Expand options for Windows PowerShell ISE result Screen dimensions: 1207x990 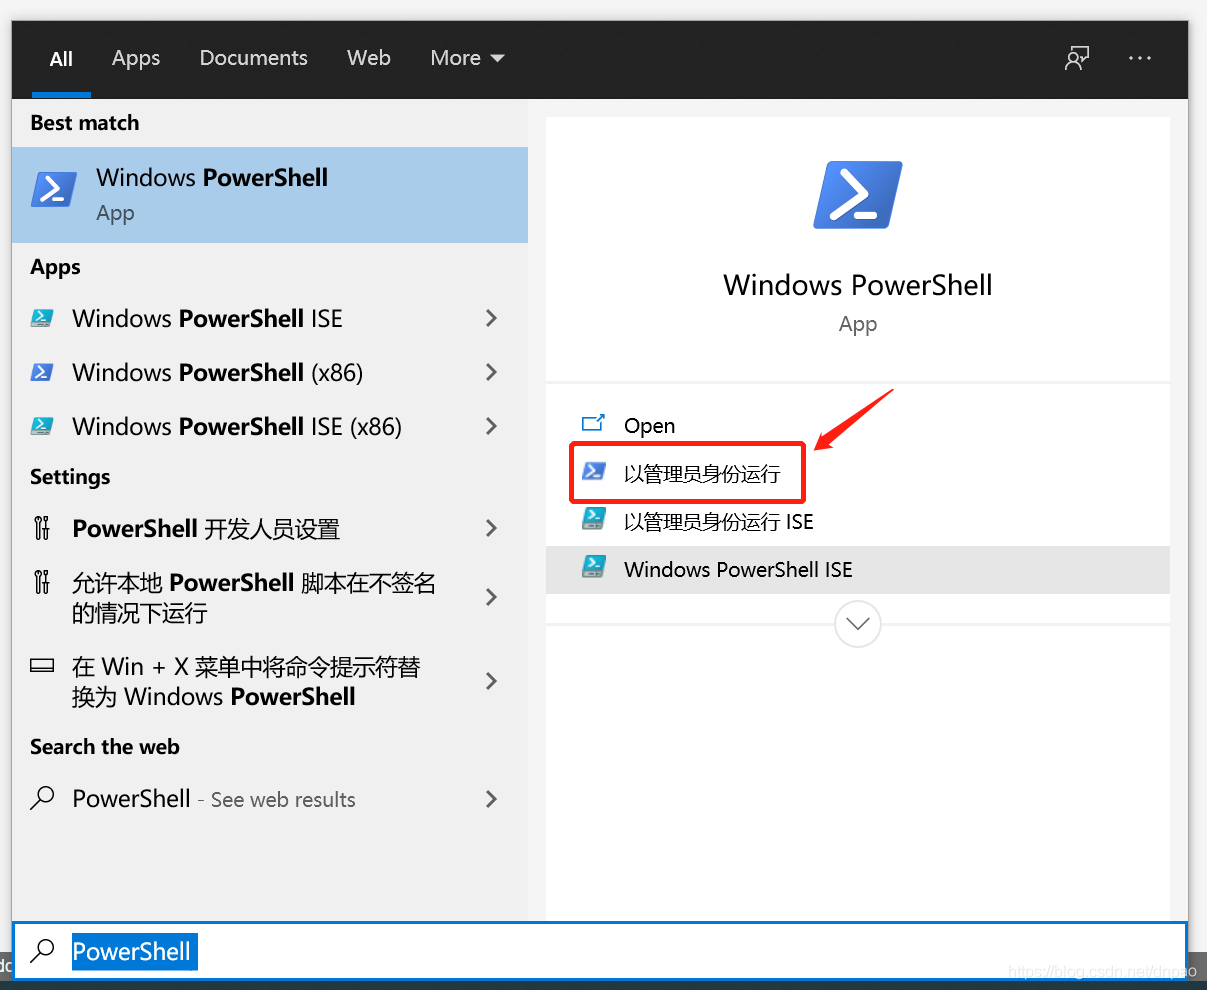491,318
